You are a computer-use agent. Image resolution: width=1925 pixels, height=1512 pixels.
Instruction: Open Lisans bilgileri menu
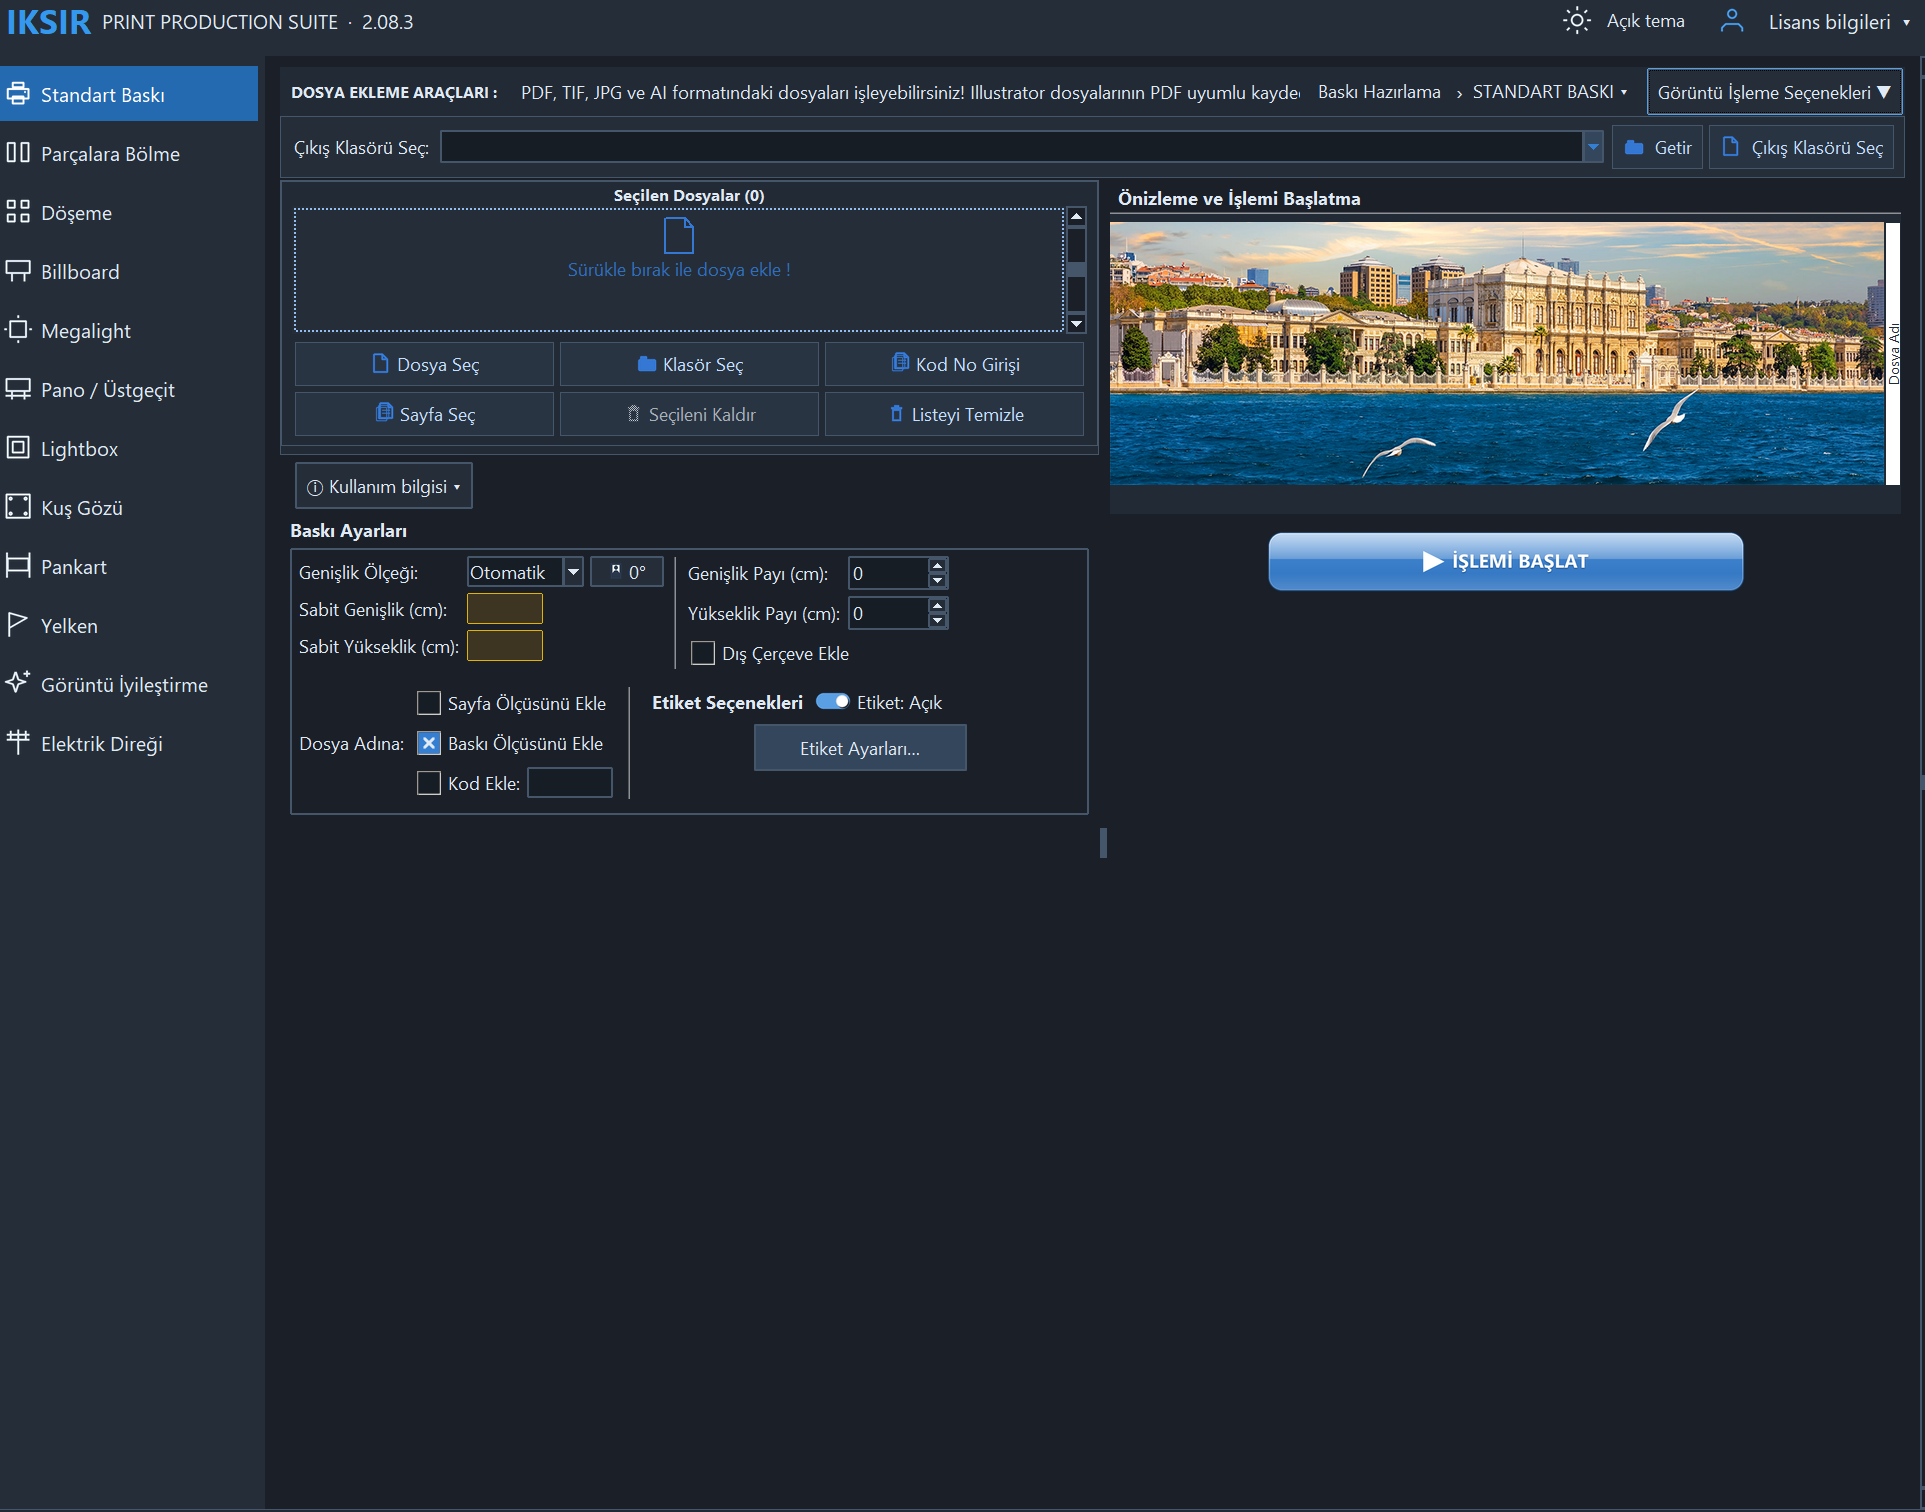(x=1839, y=22)
